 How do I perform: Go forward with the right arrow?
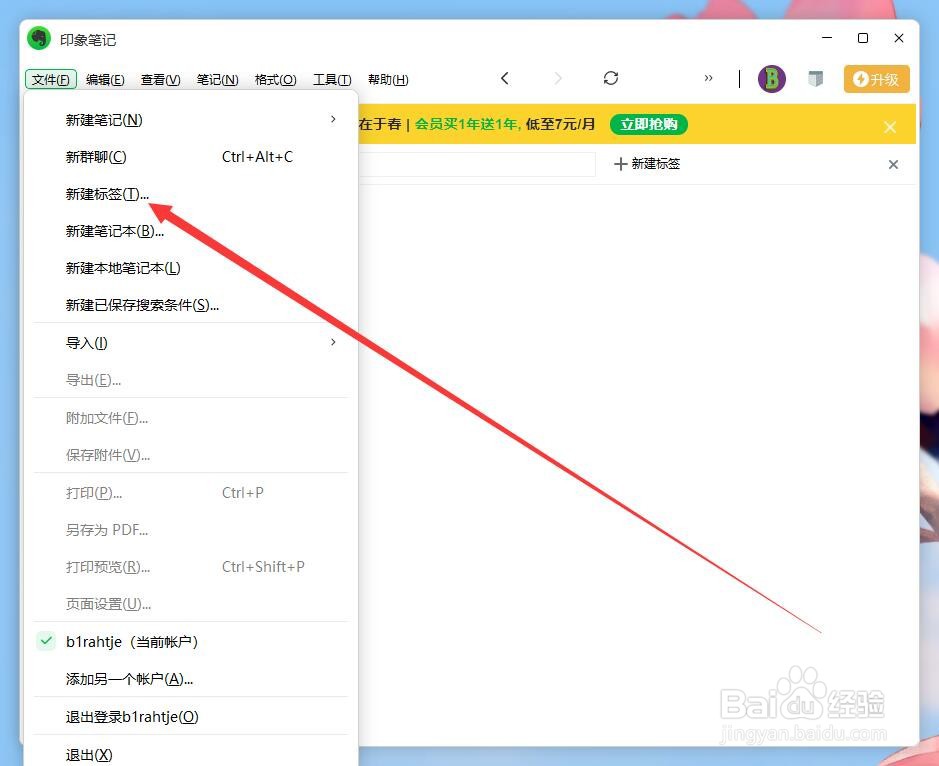click(x=558, y=78)
